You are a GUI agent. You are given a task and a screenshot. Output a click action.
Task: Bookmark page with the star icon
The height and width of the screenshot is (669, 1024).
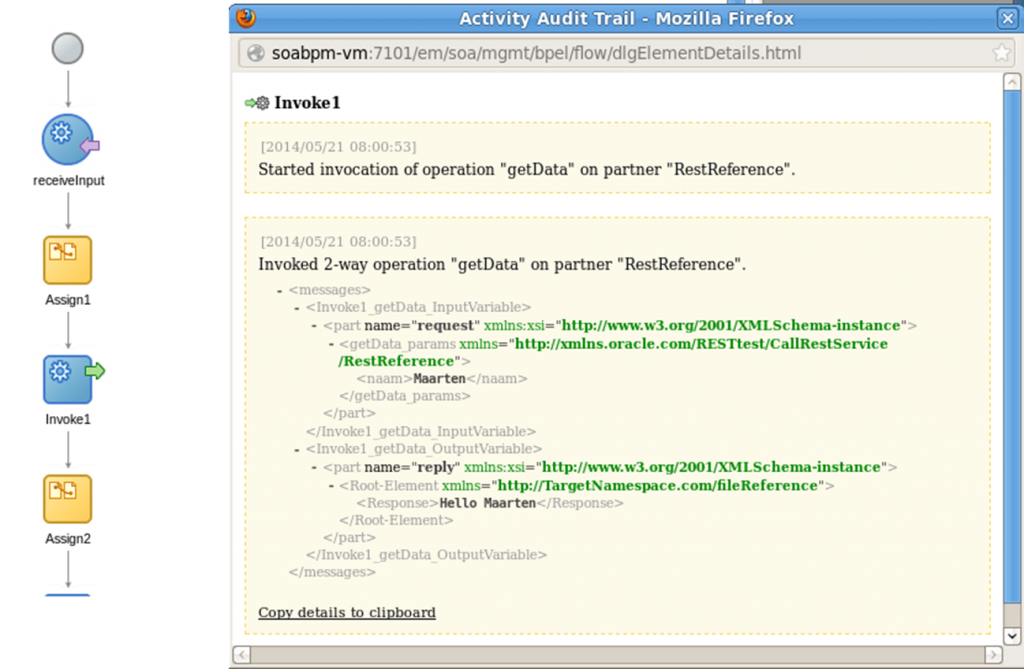pyautogui.click(x=1001, y=53)
